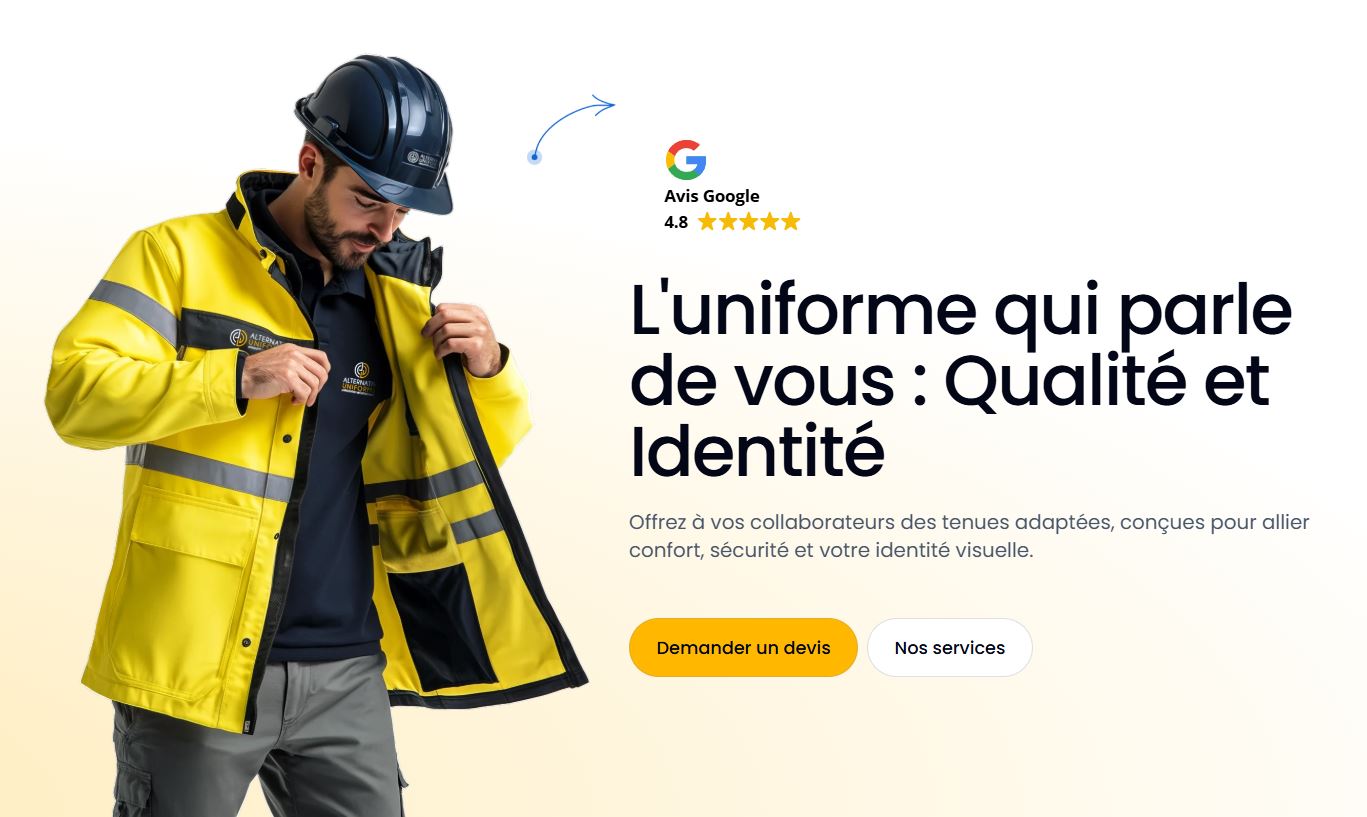The width and height of the screenshot is (1367, 817).
Task: Request a quote via Demander un devis
Action: tap(743, 647)
